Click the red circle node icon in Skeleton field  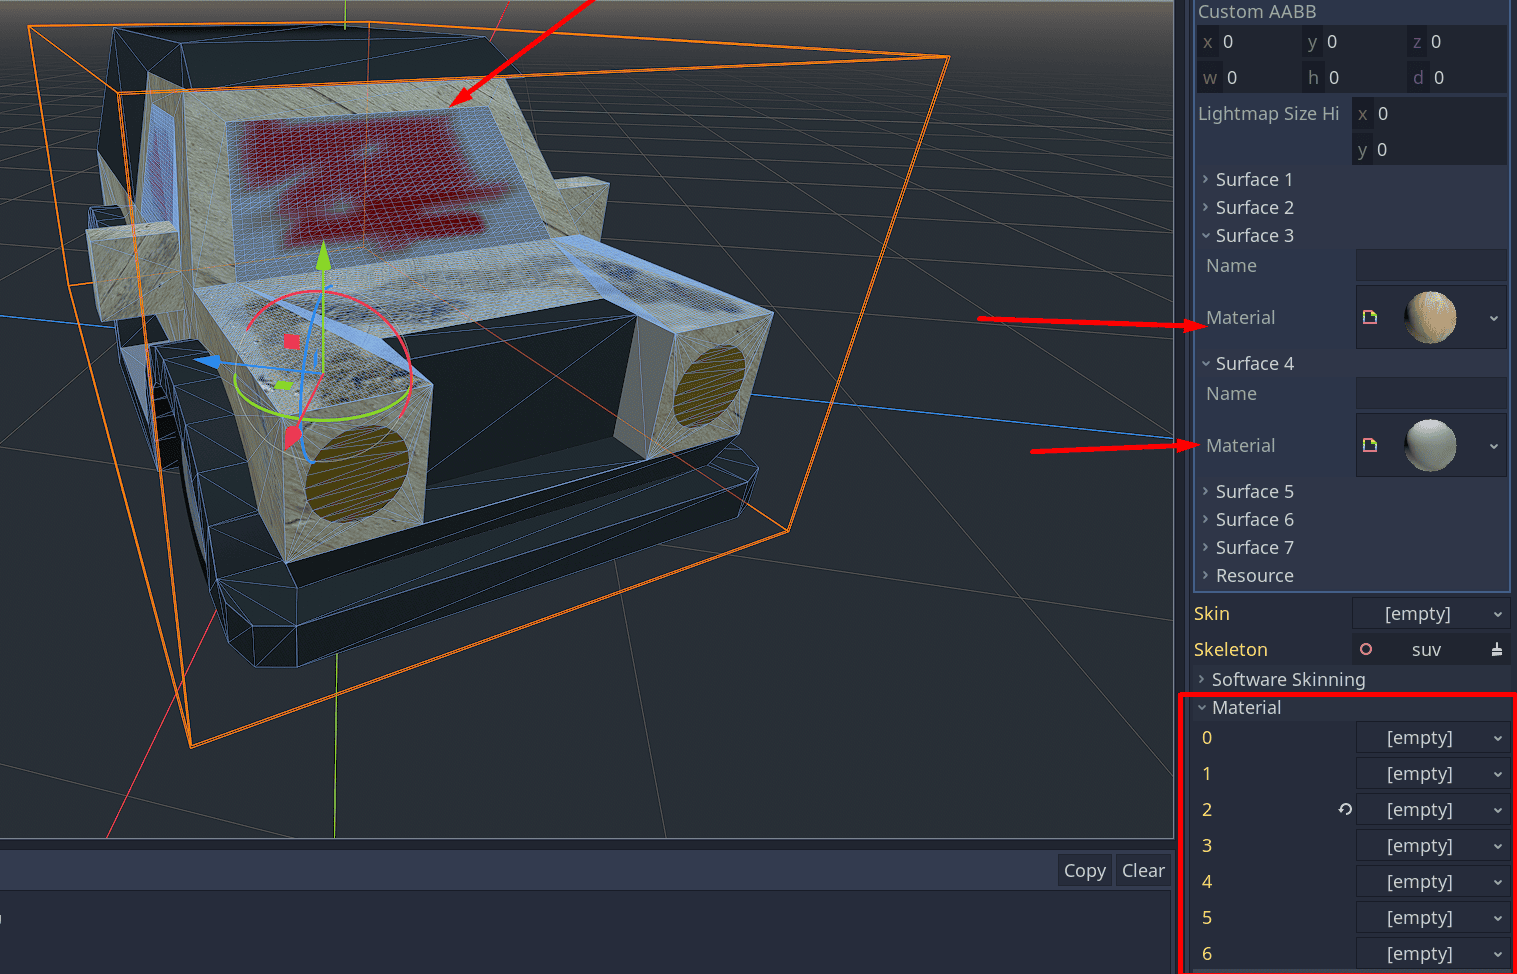coord(1366,650)
